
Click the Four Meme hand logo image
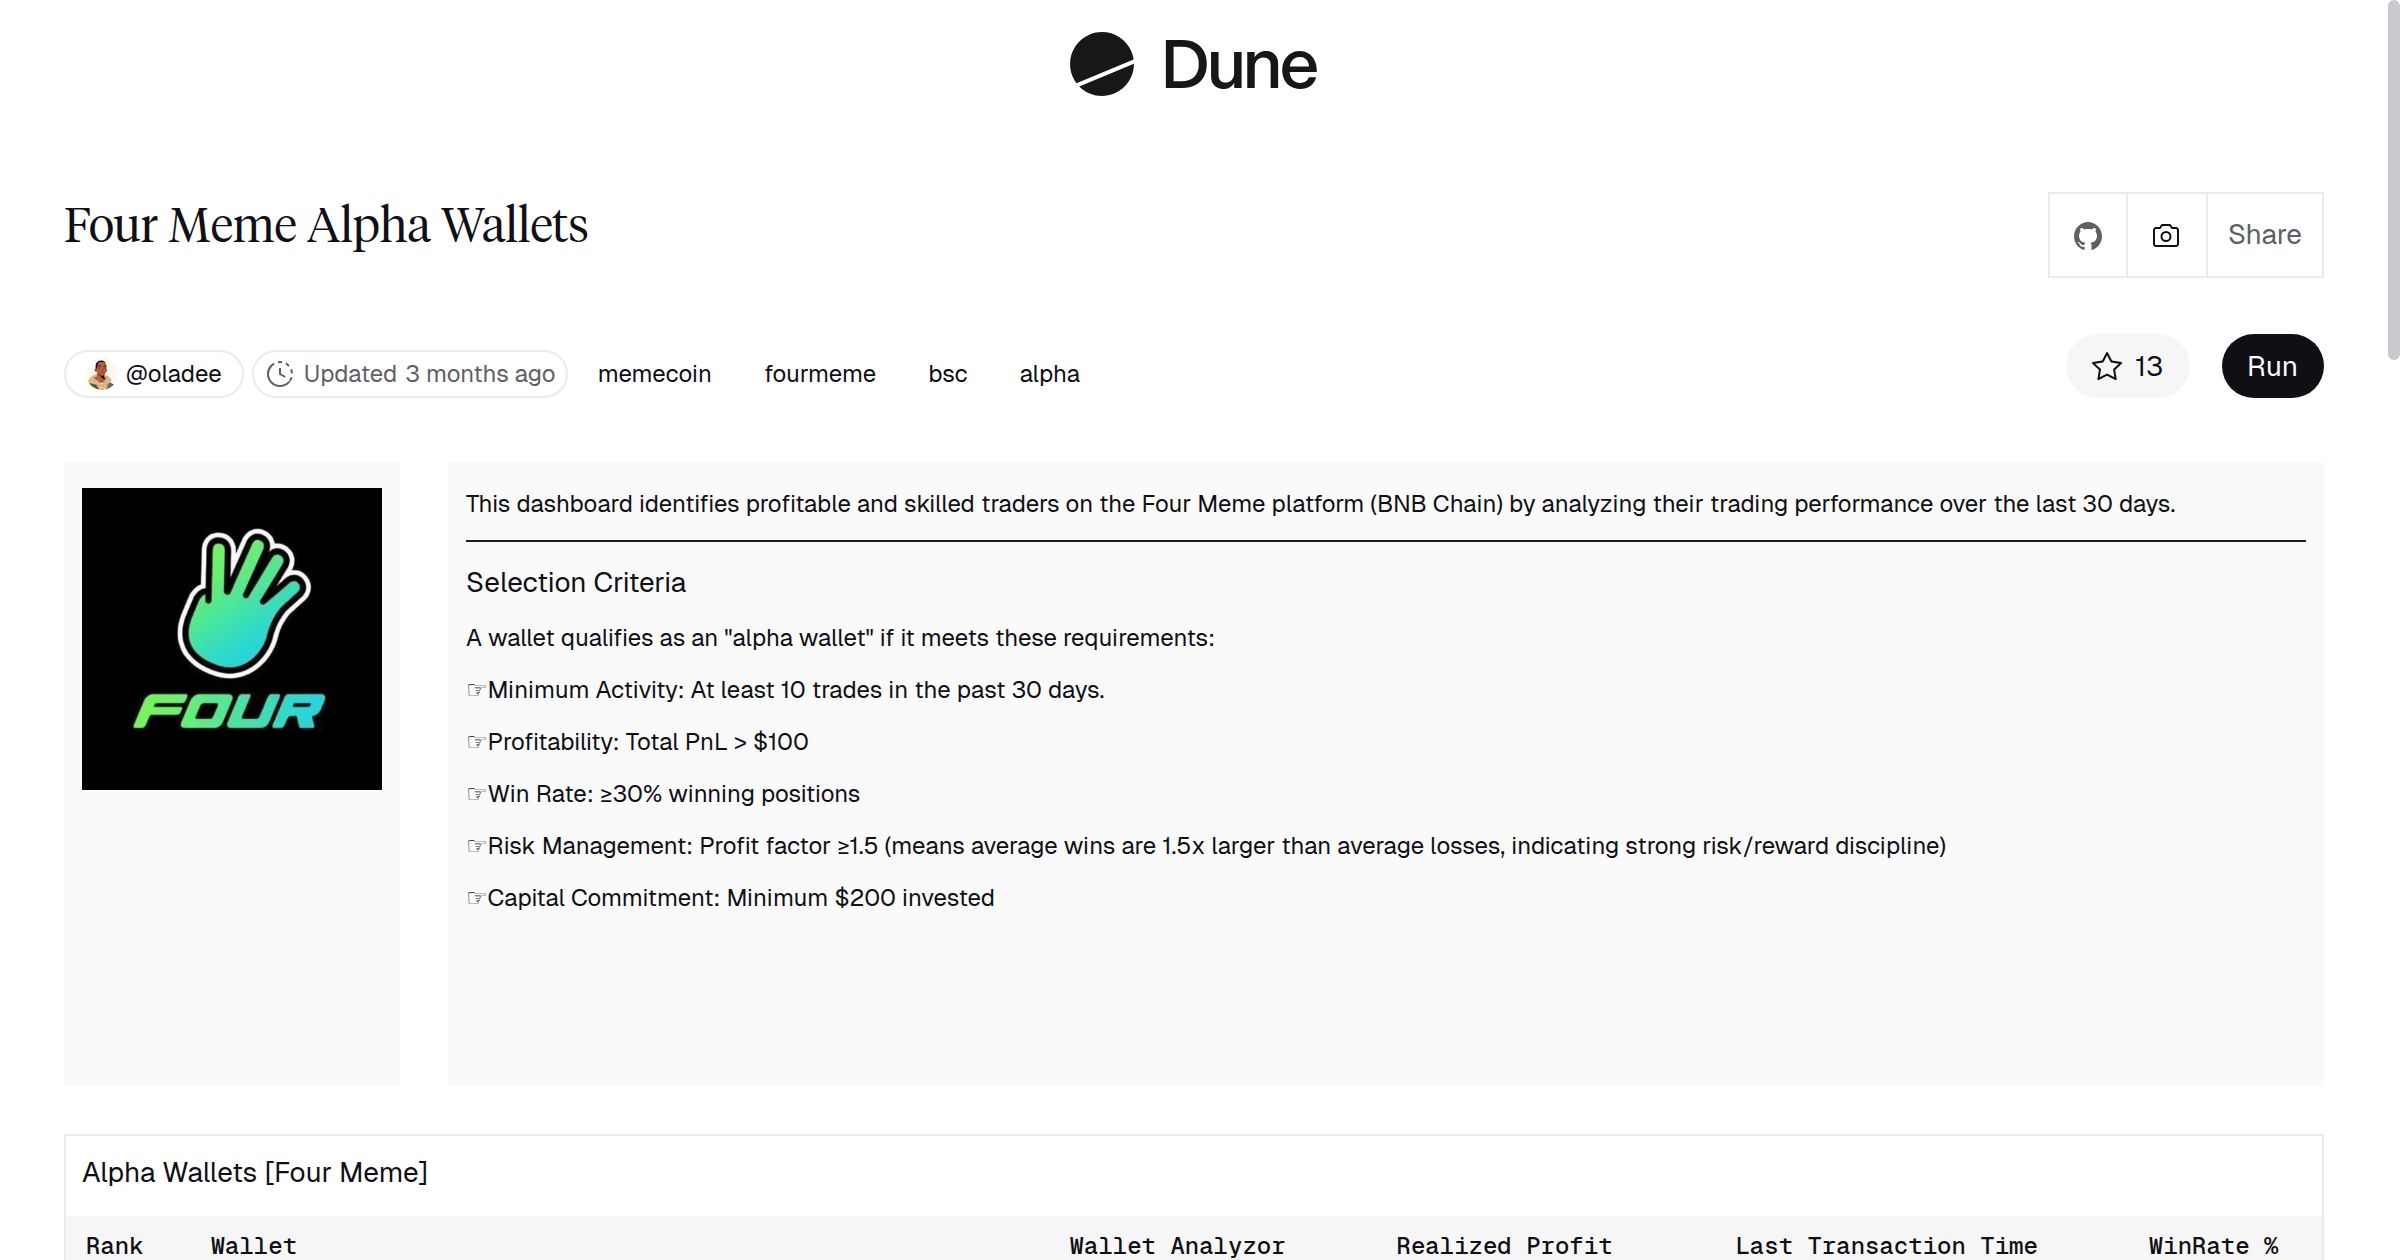click(232, 638)
